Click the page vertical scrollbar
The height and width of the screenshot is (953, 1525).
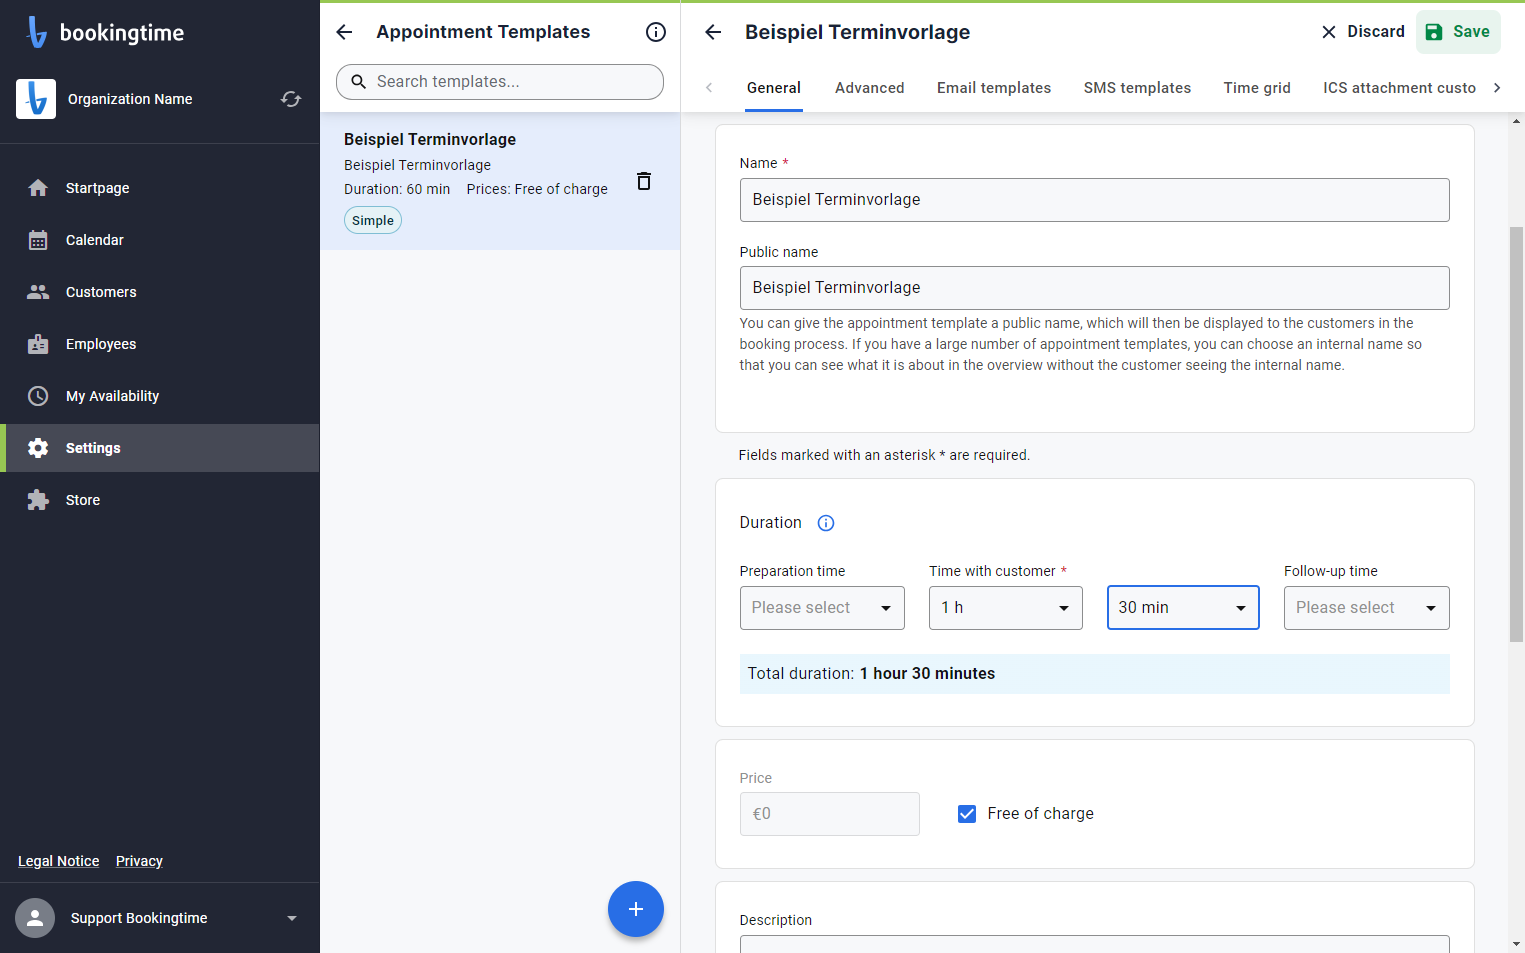pos(1517,435)
